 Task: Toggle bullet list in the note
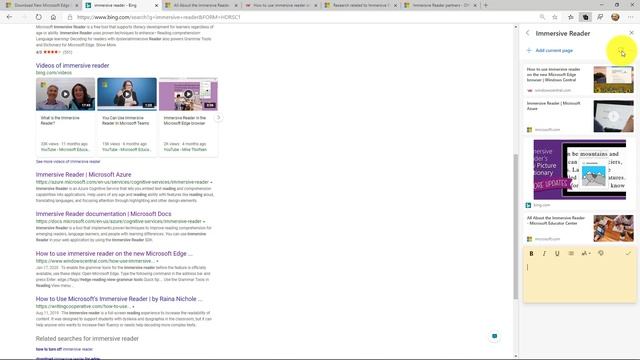click(571, 253)
